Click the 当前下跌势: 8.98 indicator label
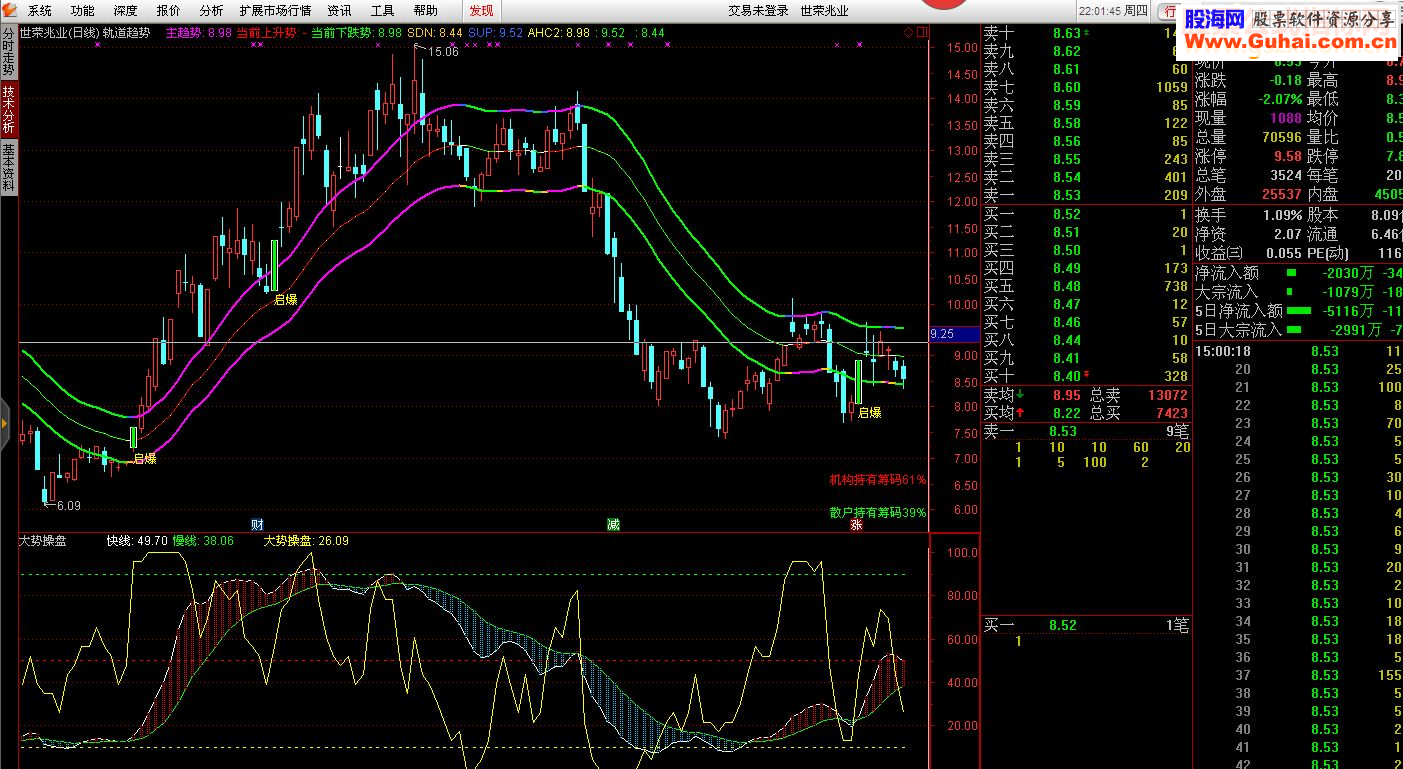The image size is (1403, 769). pos(356,33)
